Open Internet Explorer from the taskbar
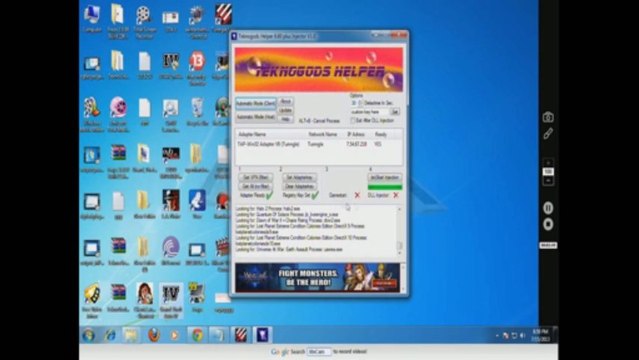Viewport: 639px width, 360px height. [x=110, y=335]
